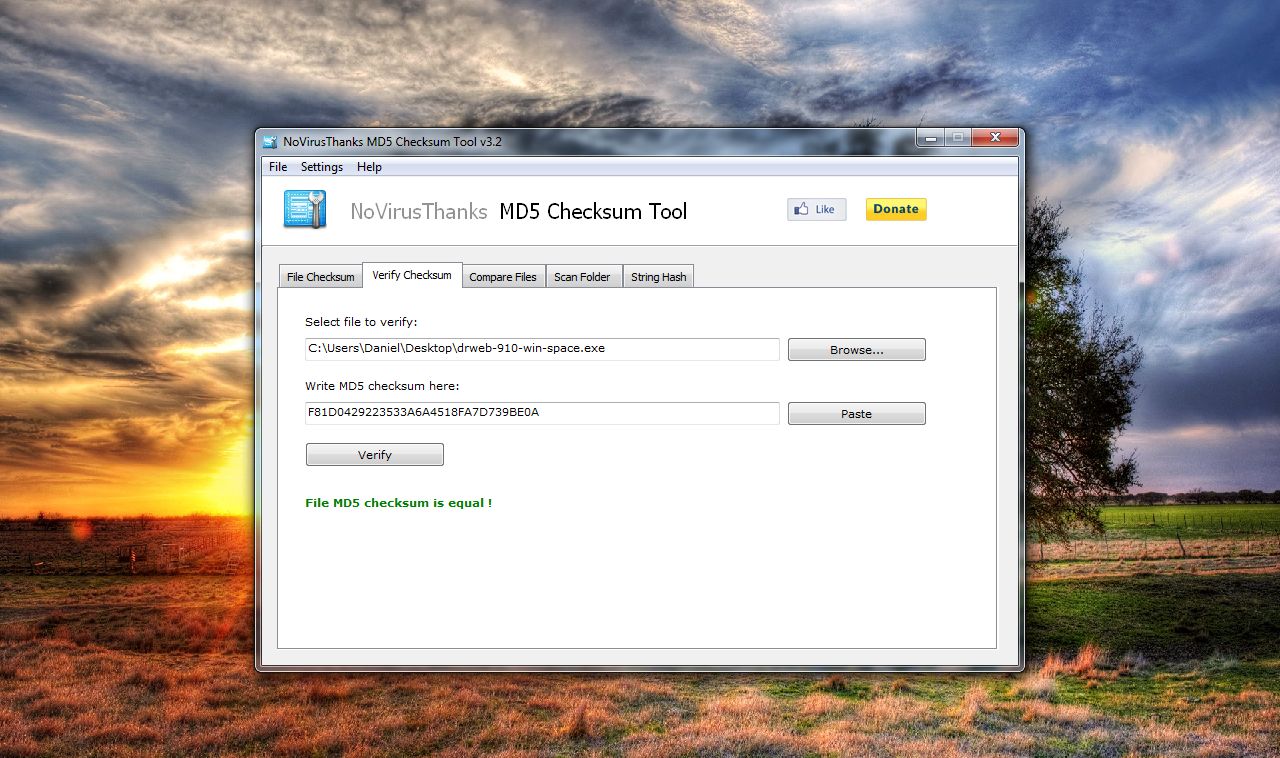Switch to the Compare Files tab
Viewport: 1280px width, 758px height.
[x=503, y=277]
